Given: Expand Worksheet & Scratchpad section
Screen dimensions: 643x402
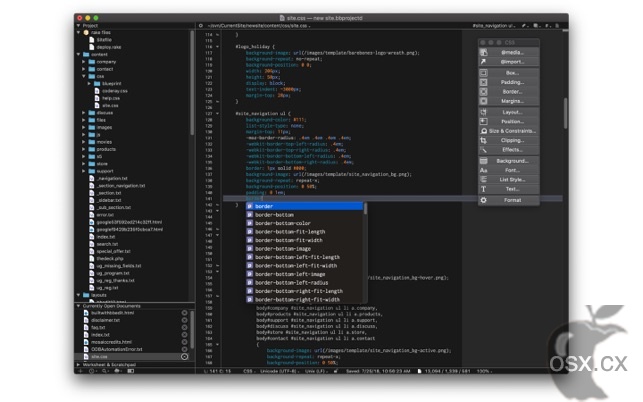Looking at the screenshot, I should pos(78,365).
